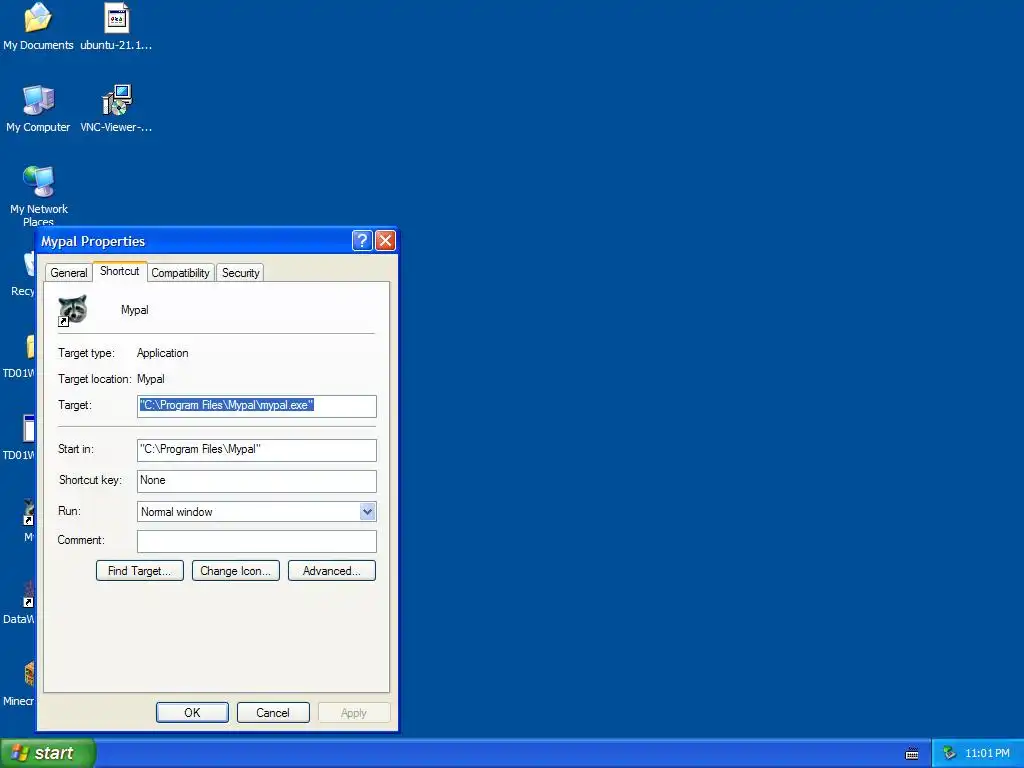Click the on-screen keyboard tray icon
Image resolution: width=1024 pixels, height=768 pixels.
912,754
